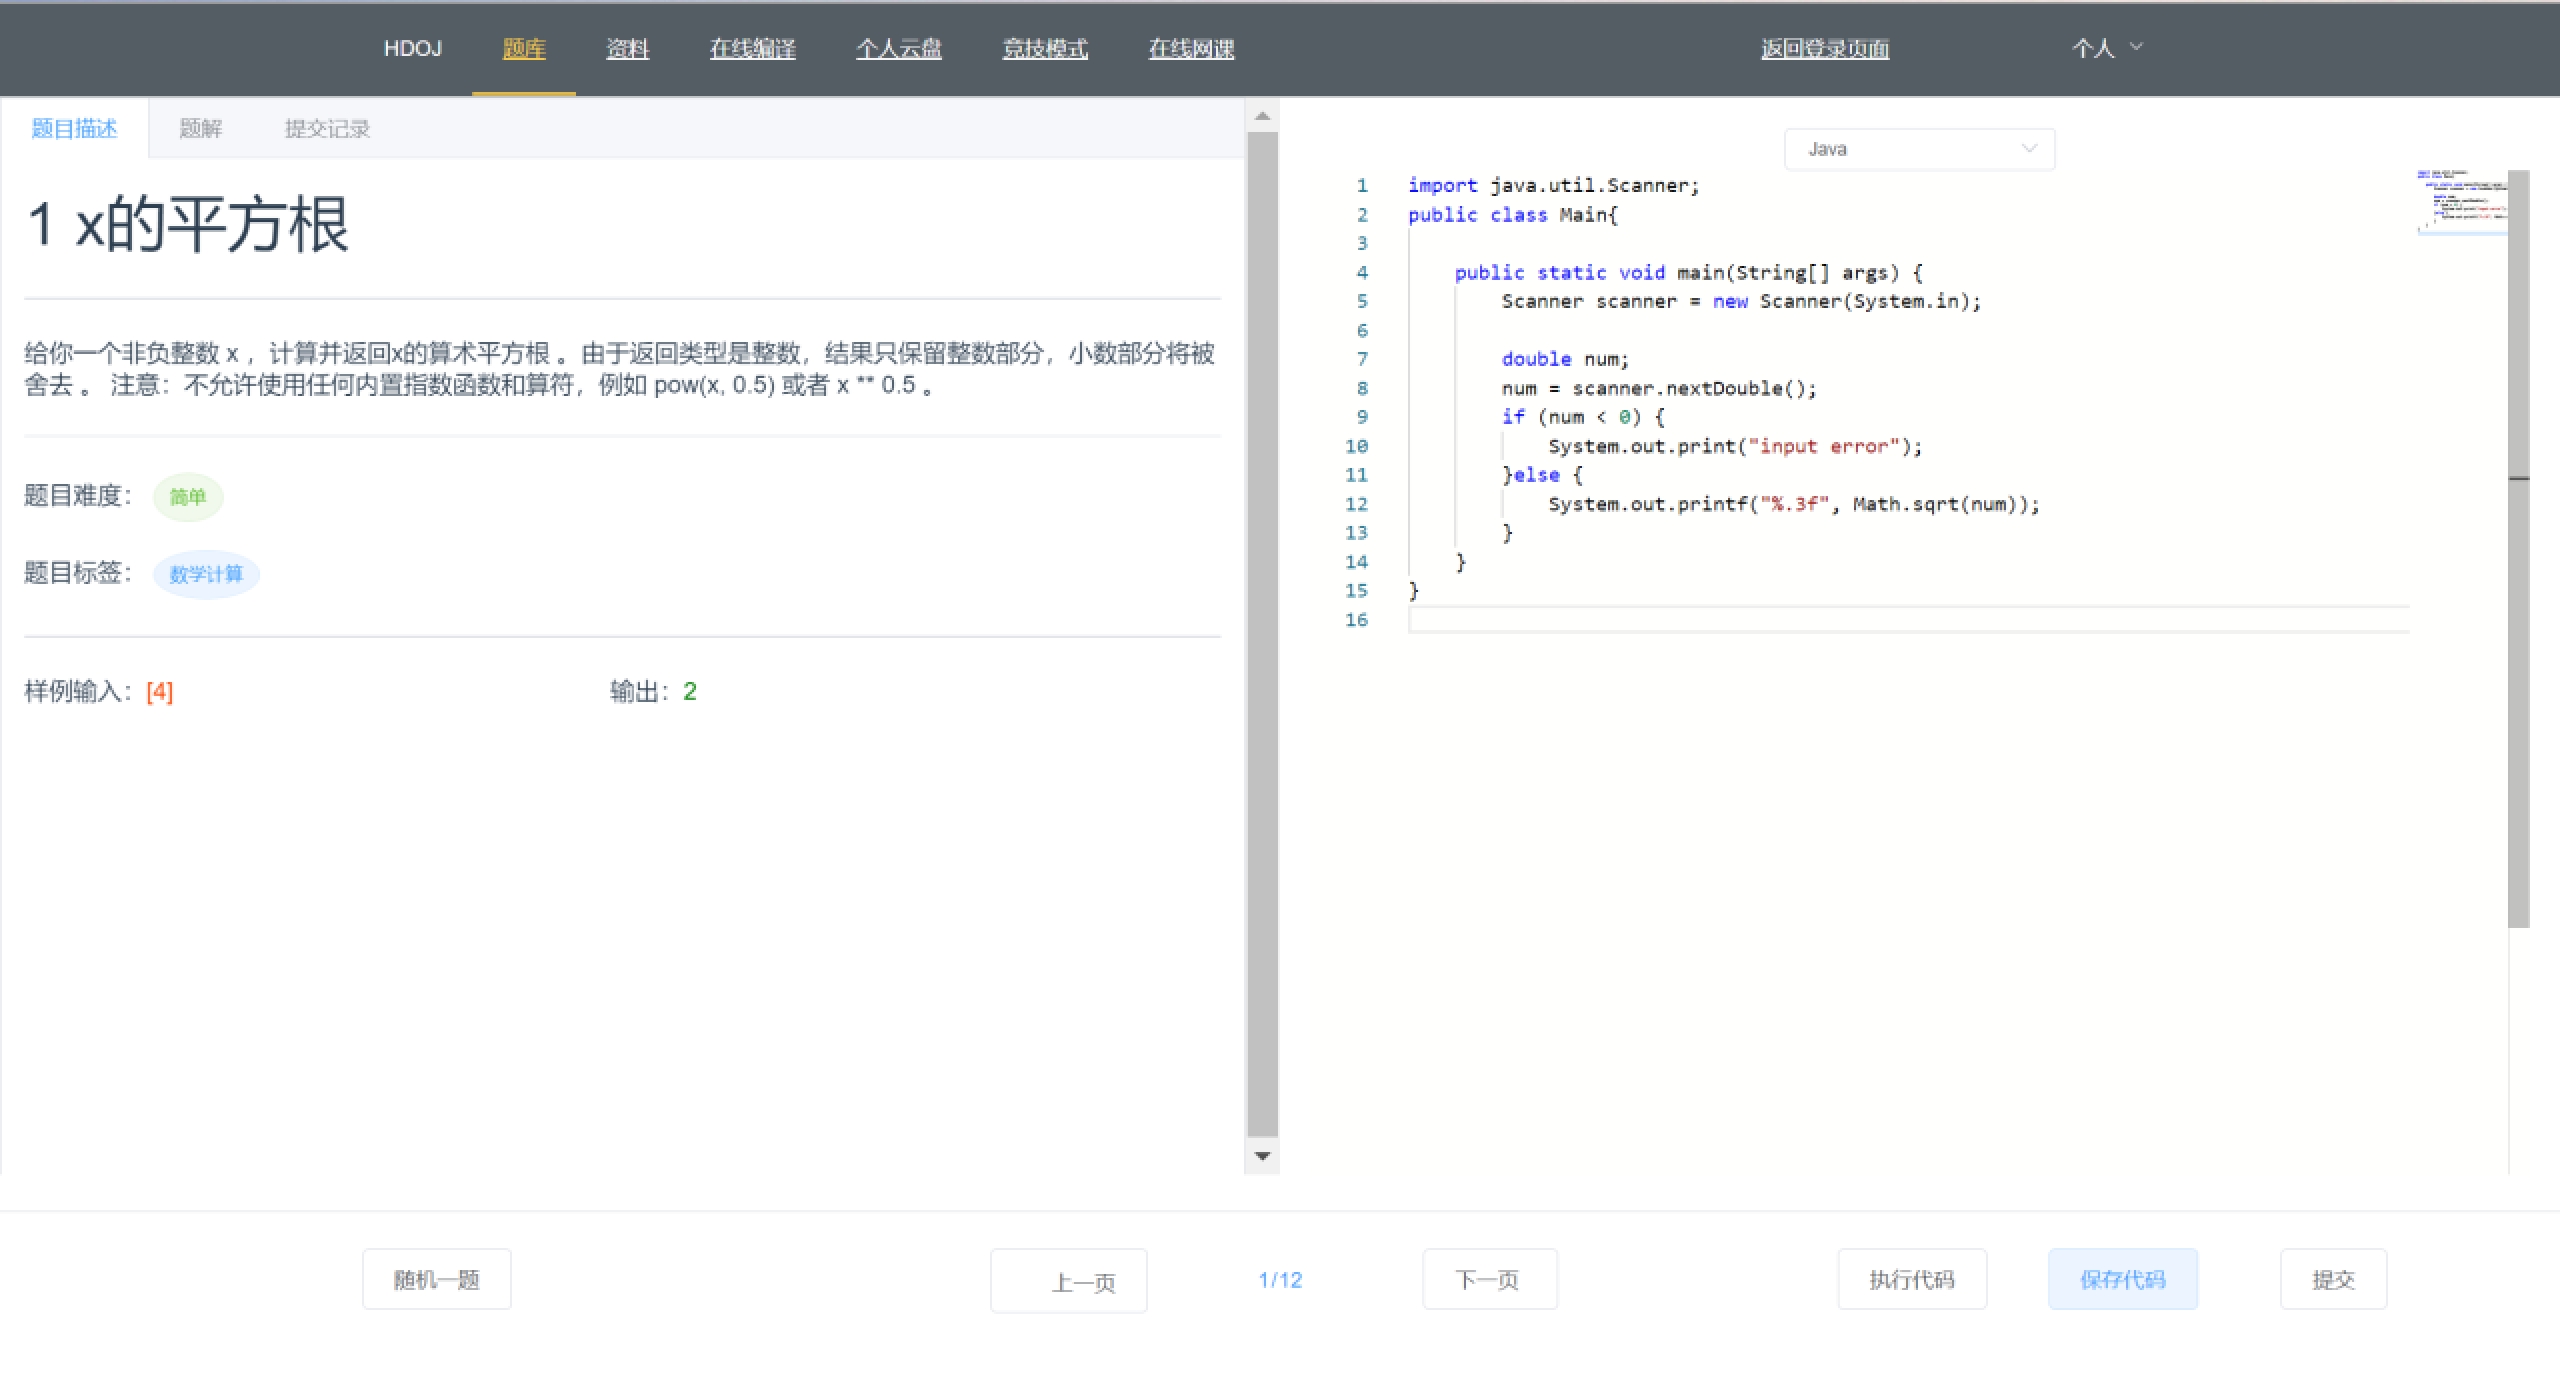Open the Java language dropdown
This screenshot has height=1398, width=2560.
(1919, 149)
